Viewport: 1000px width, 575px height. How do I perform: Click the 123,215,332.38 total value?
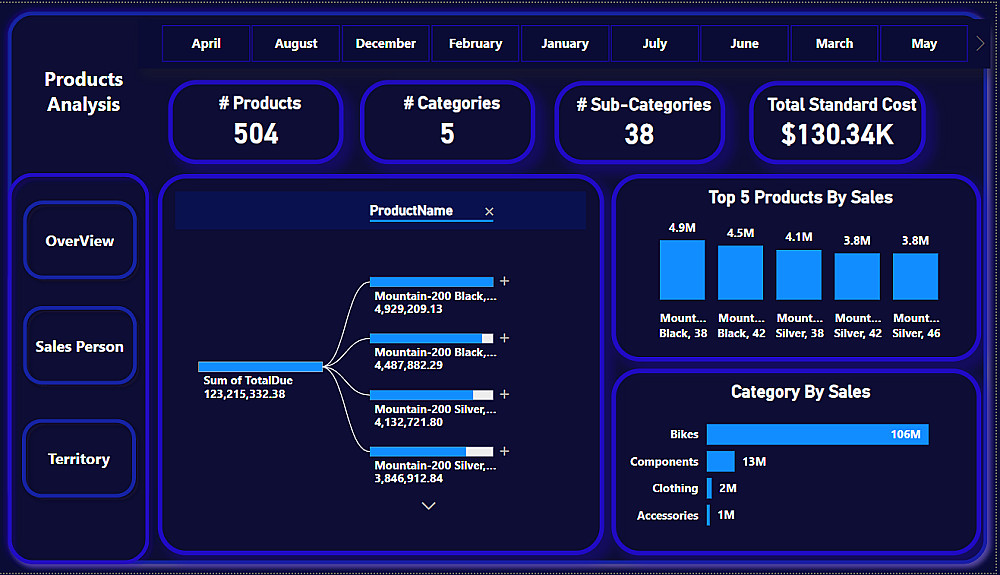244,394
